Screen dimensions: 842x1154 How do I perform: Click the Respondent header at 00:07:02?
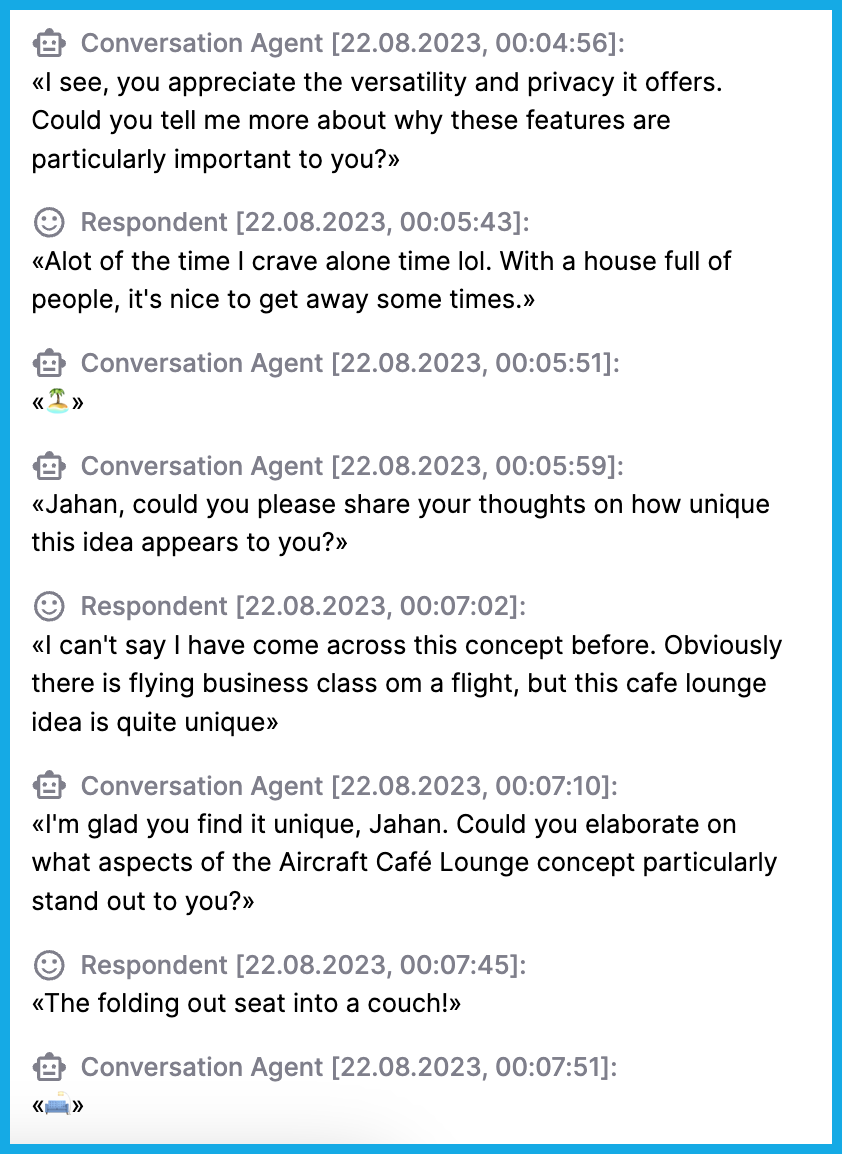tap(303, 606)
